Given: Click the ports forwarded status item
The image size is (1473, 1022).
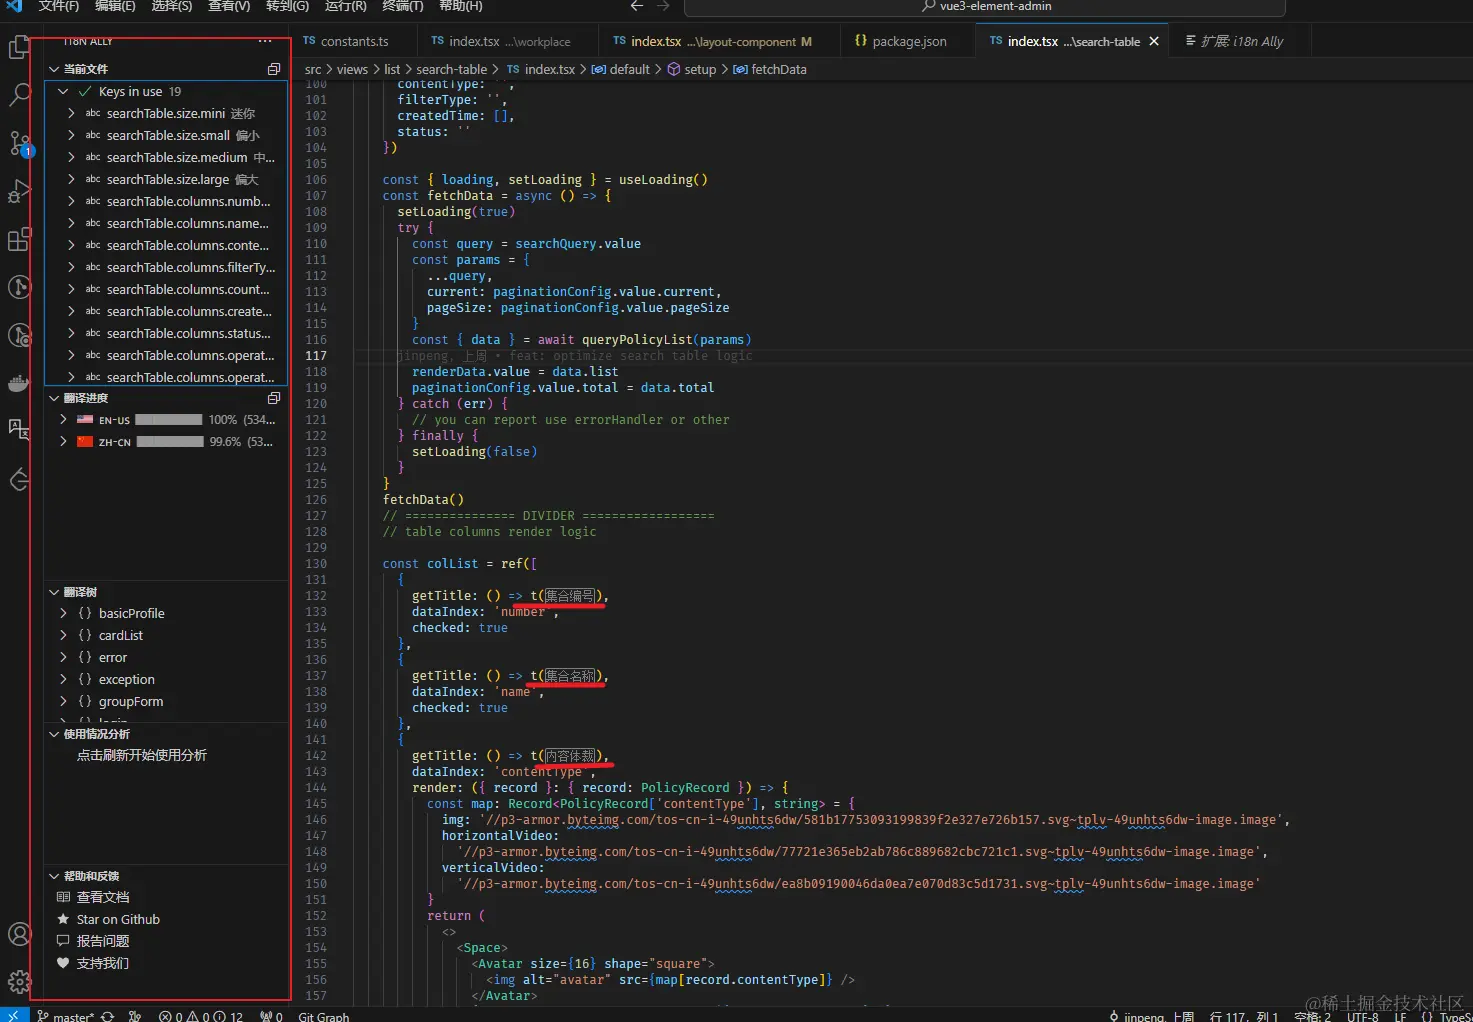Looking at the screenshot, I should pyautogui.click(x=271, y=1016).
